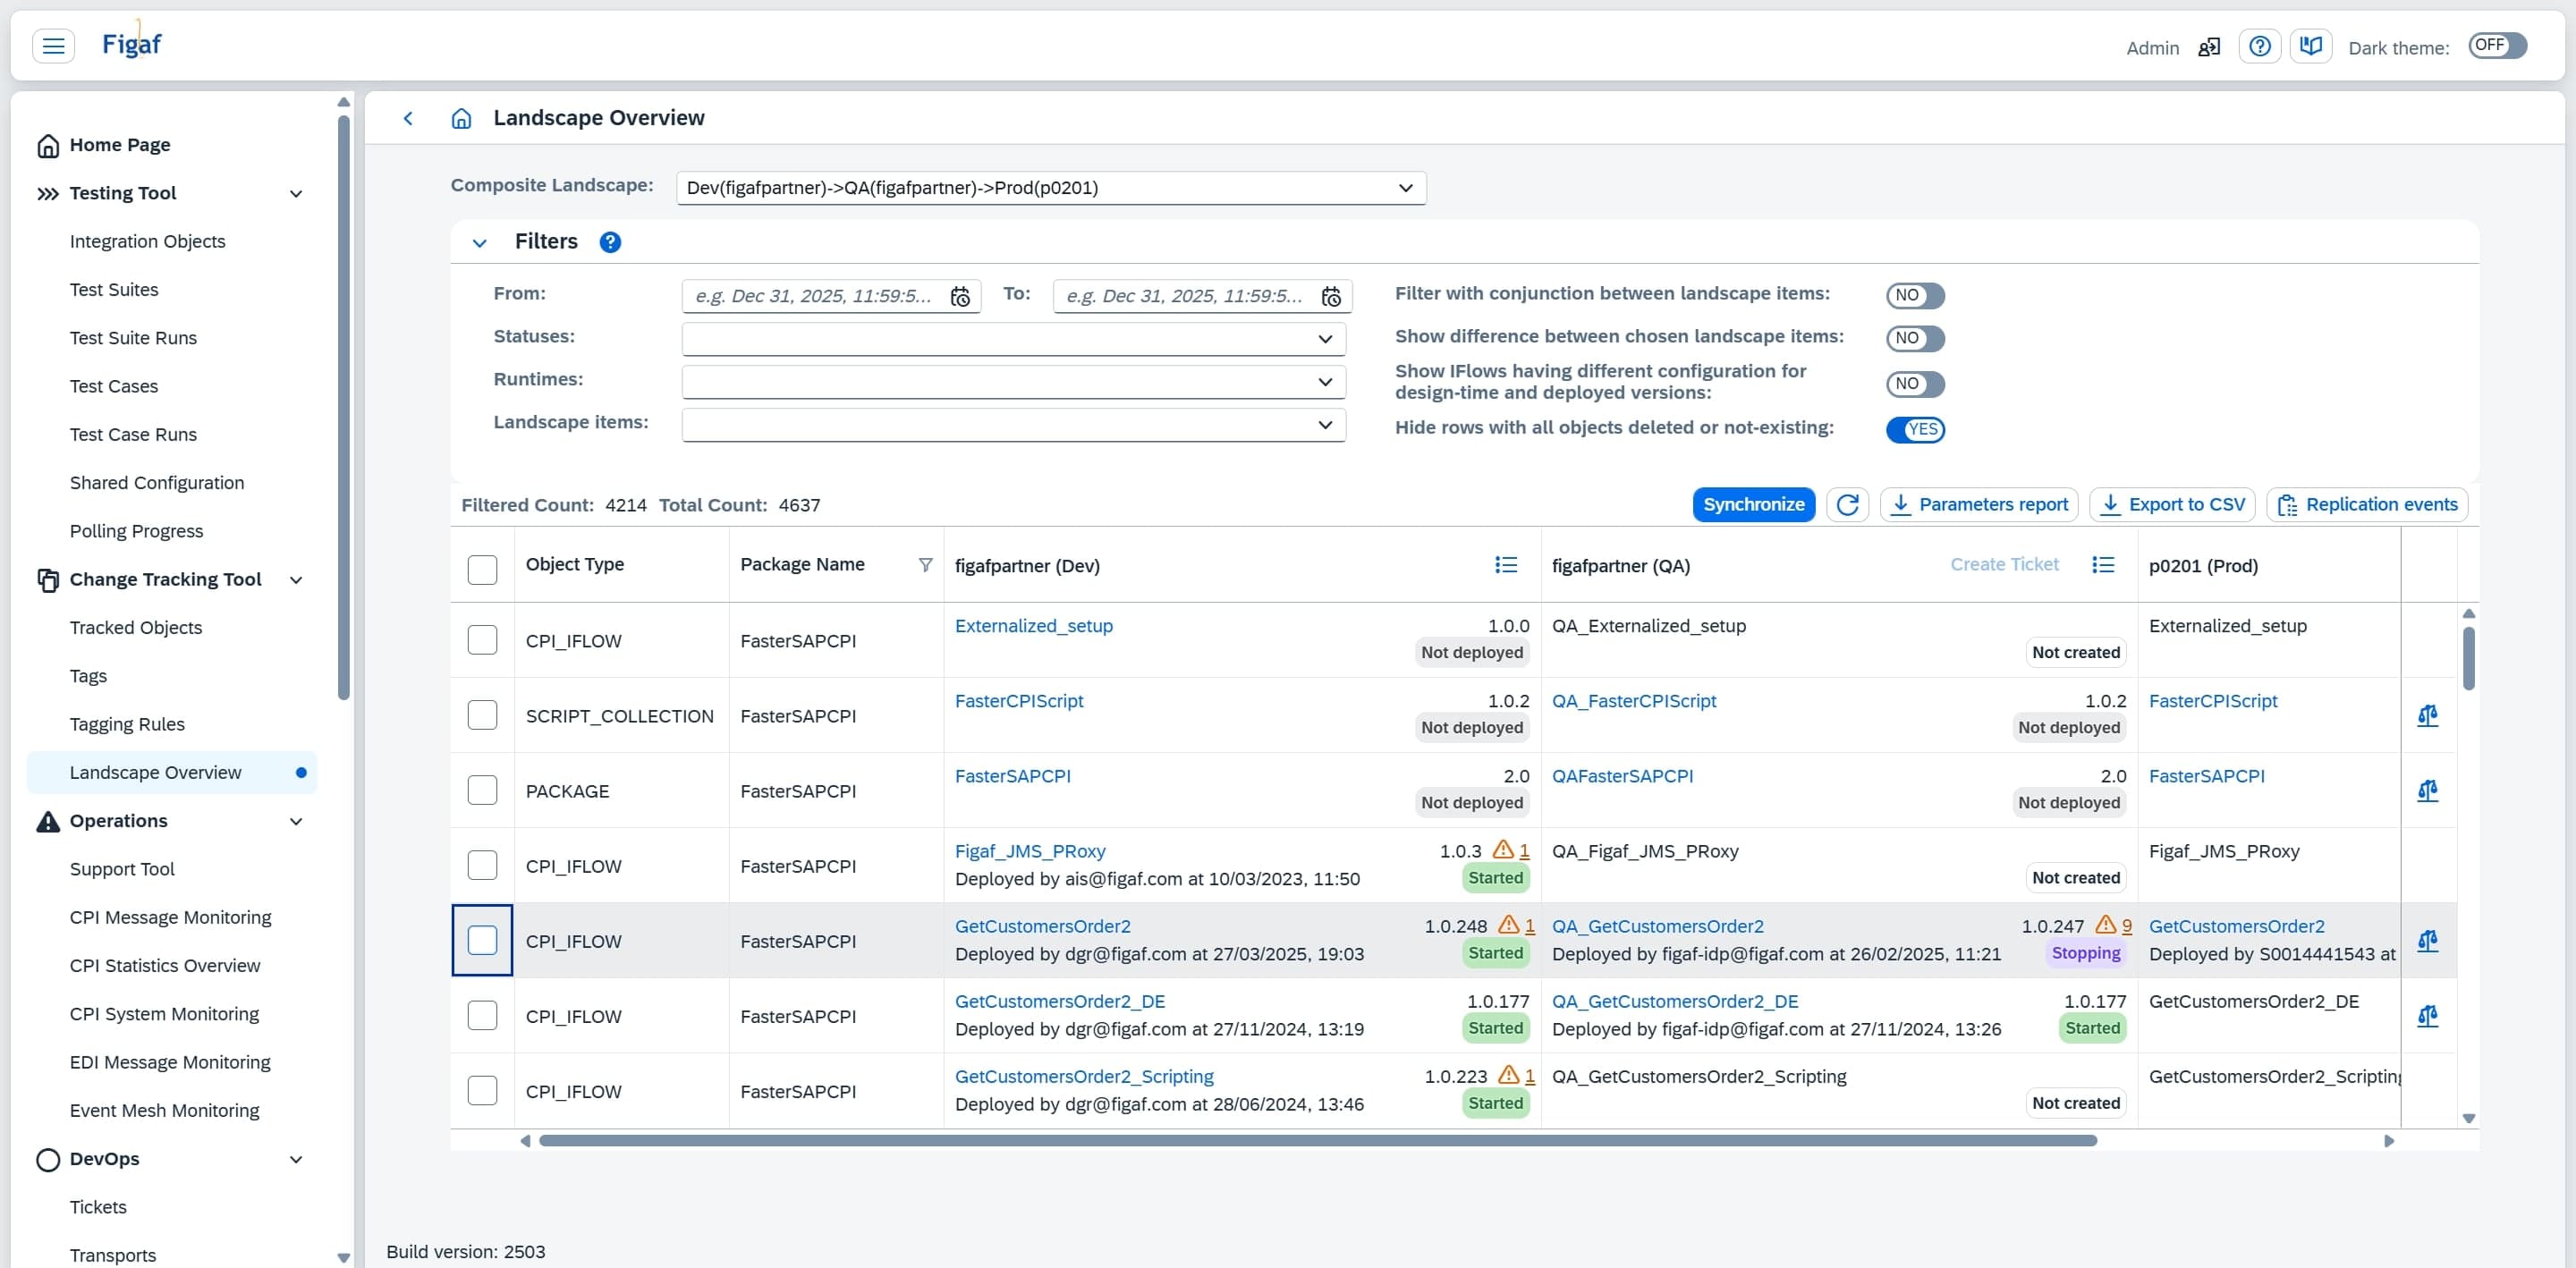Toggle show IFlows having different configuration

pos(1915,384)
